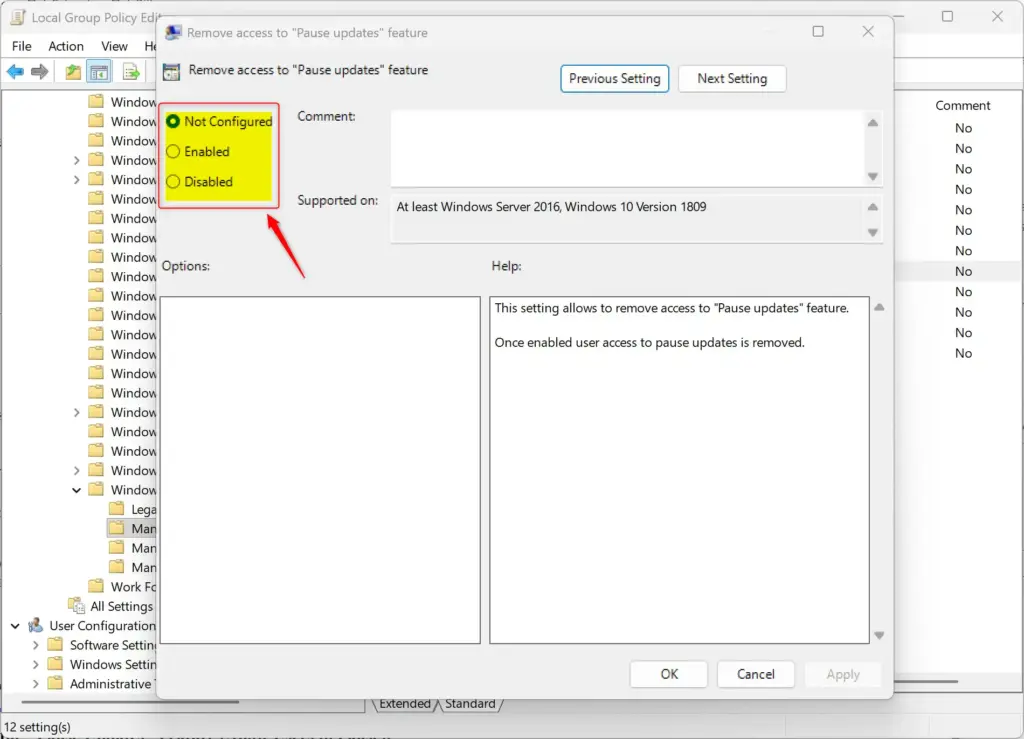The image size is (1024, 739).
Task: Maximize the policy setting dialog
Action: tap(818, 31)
